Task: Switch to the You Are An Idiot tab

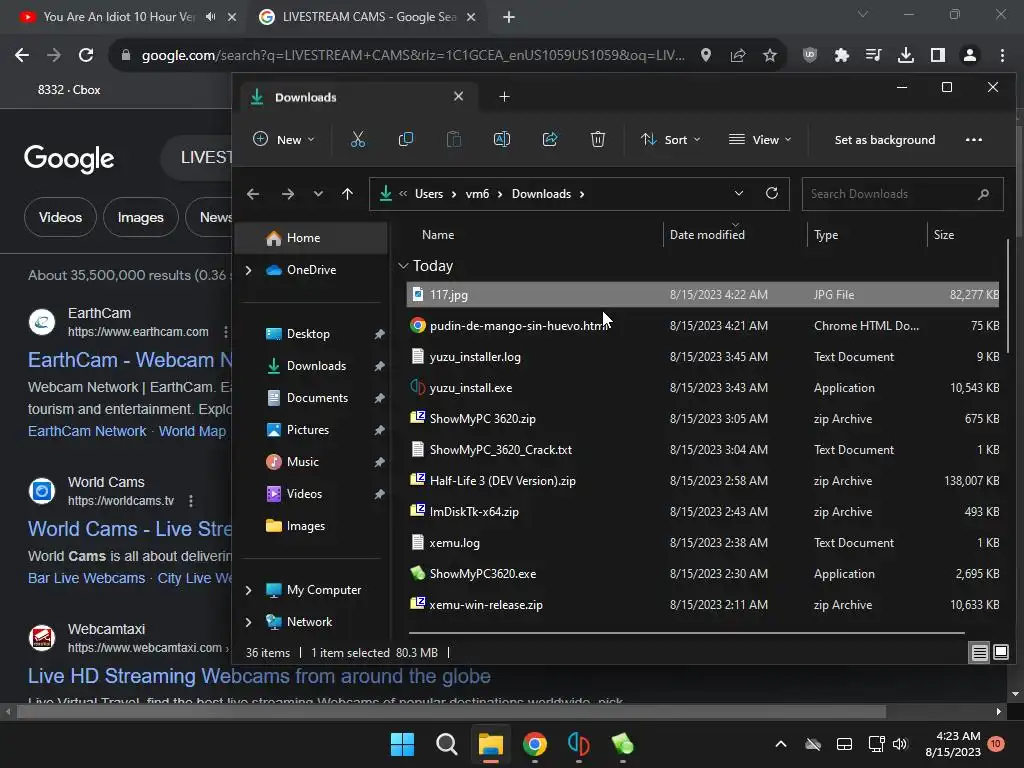Action: point(118,16)
